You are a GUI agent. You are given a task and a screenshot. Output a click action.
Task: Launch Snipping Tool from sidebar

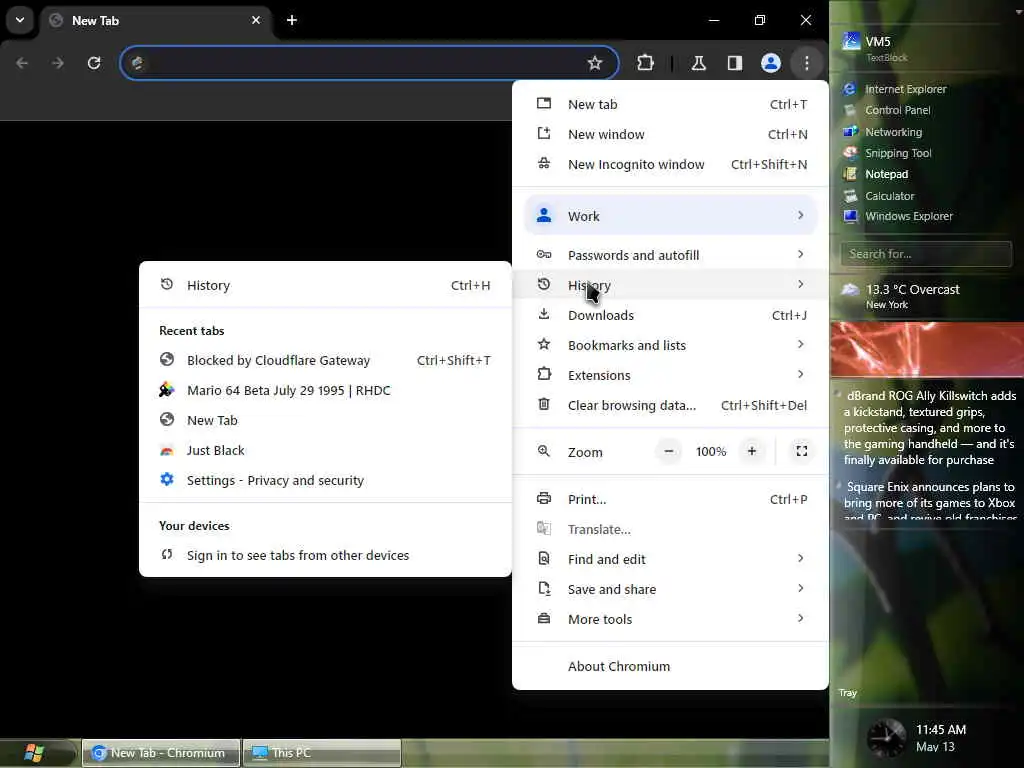888,153
